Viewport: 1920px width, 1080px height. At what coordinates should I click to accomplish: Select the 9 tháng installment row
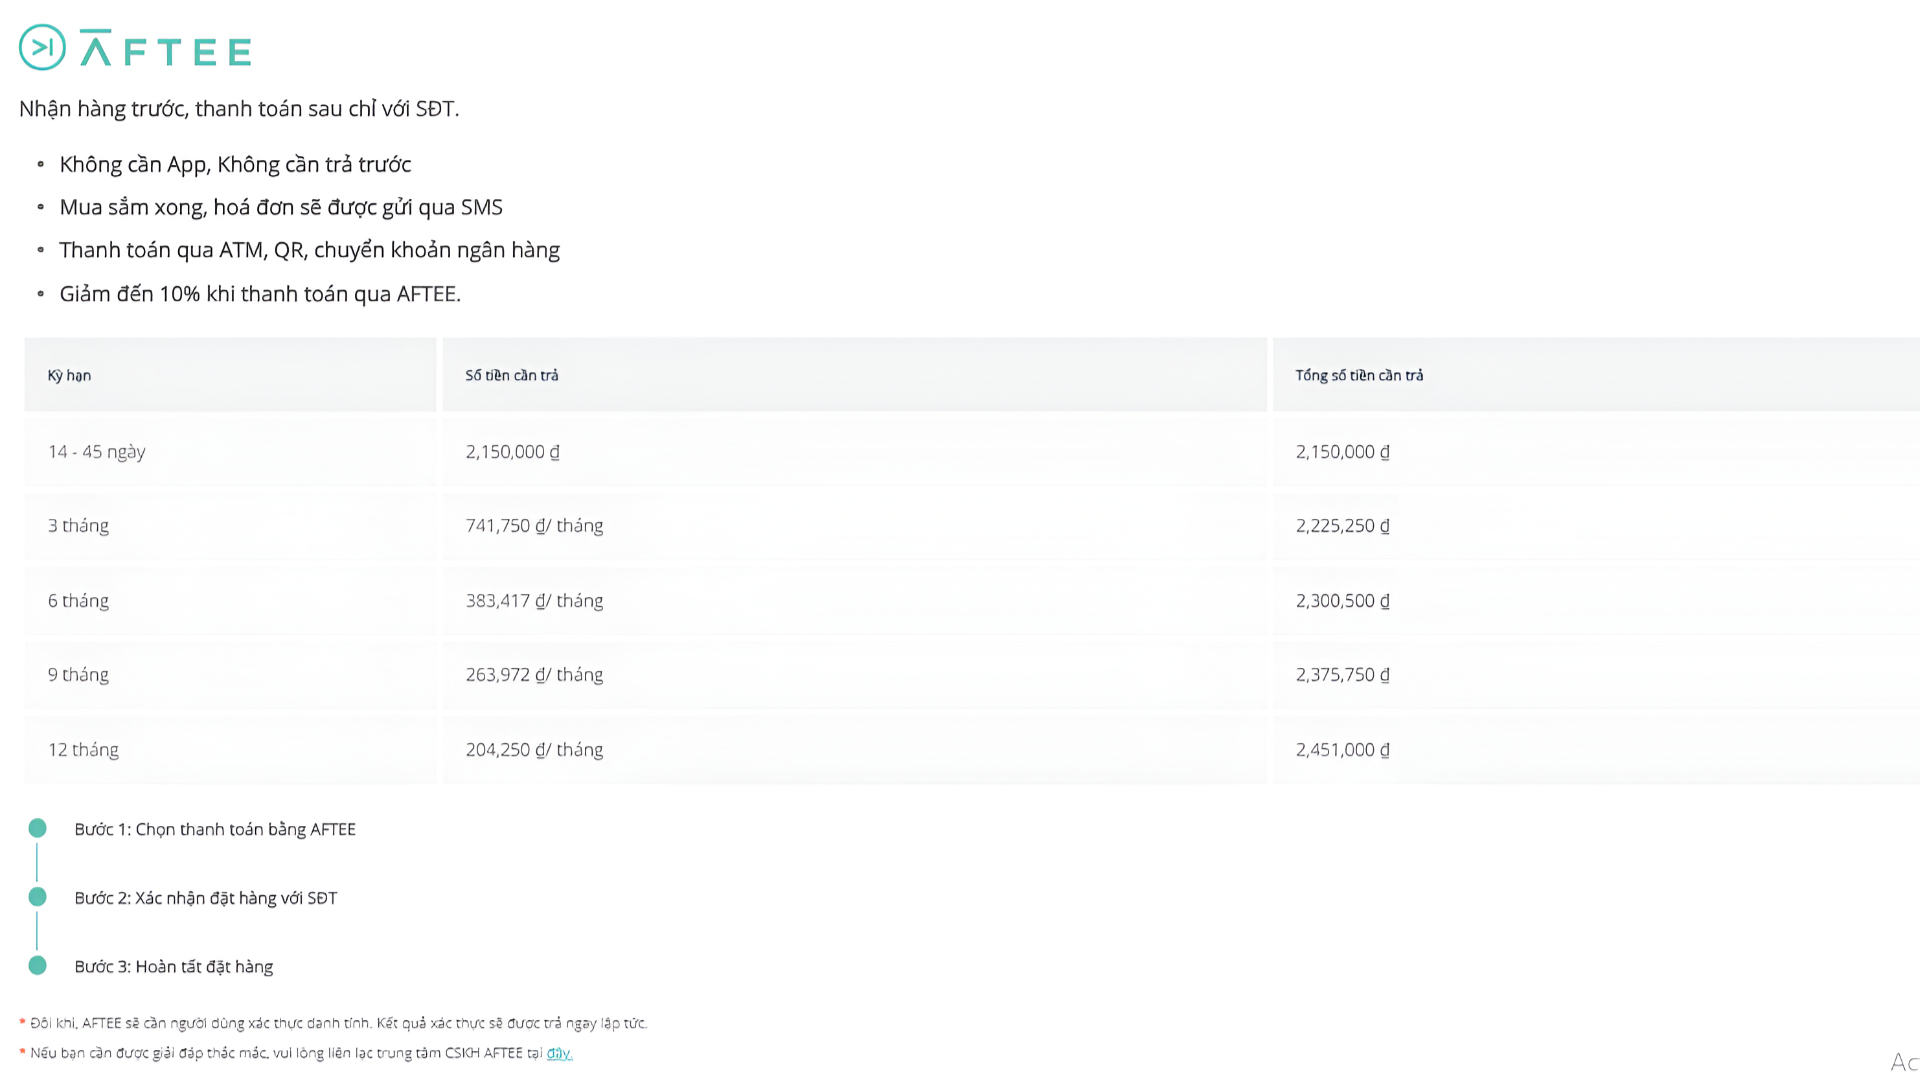(79, 675)
